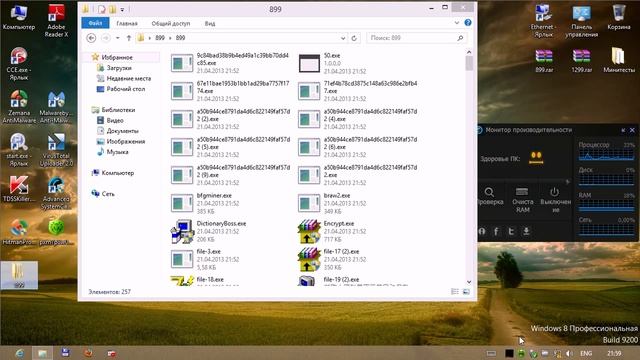This screenshot has height=360, width=640.
Task: Open Malwarebytes Anti-Malware desktop icon
Action: [x=56, y=107]
